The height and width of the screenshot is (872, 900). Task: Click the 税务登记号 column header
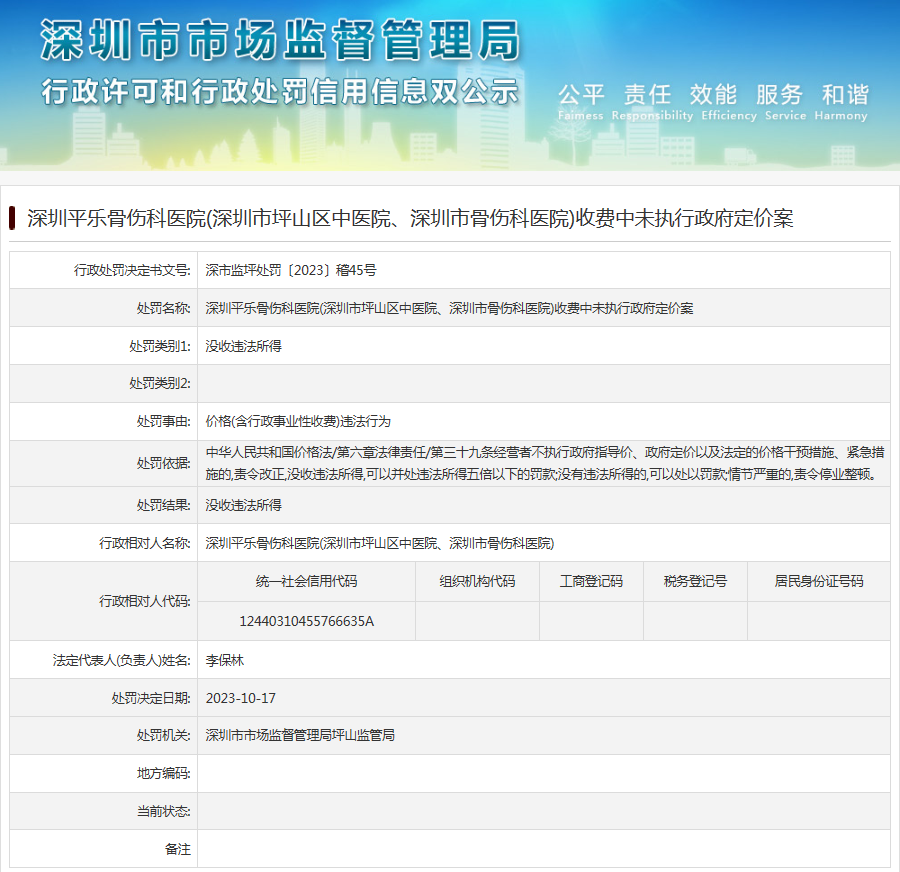click(695, 582)
